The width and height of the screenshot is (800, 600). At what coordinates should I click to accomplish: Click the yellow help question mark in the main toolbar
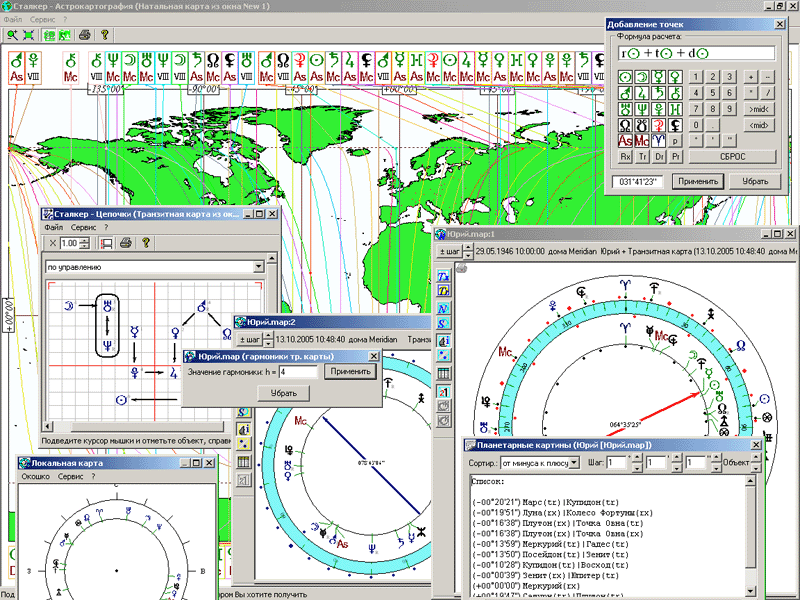105,35
